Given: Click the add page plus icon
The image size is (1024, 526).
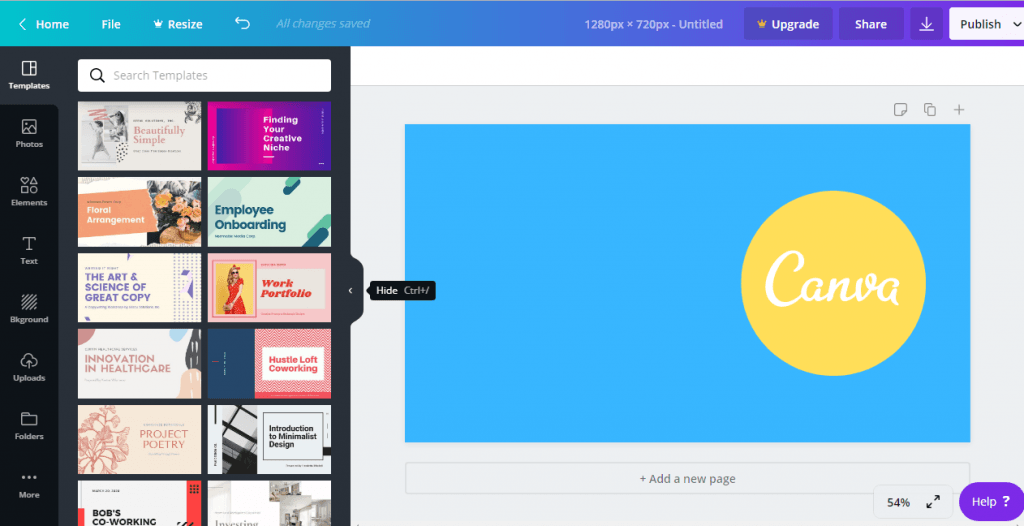Looking at the screenshot, I should 959,110.
